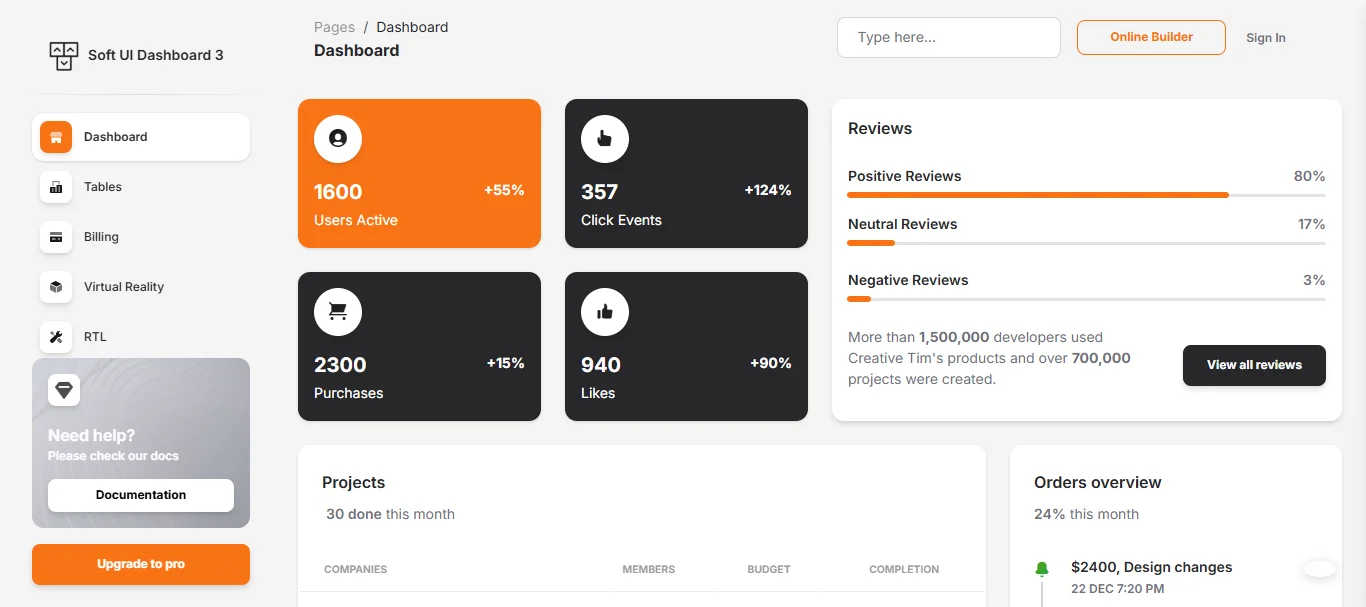1366x607 pixels.
Task: Click the Tables wallet icon in sidebar
Action: click(x=55, y=187)
